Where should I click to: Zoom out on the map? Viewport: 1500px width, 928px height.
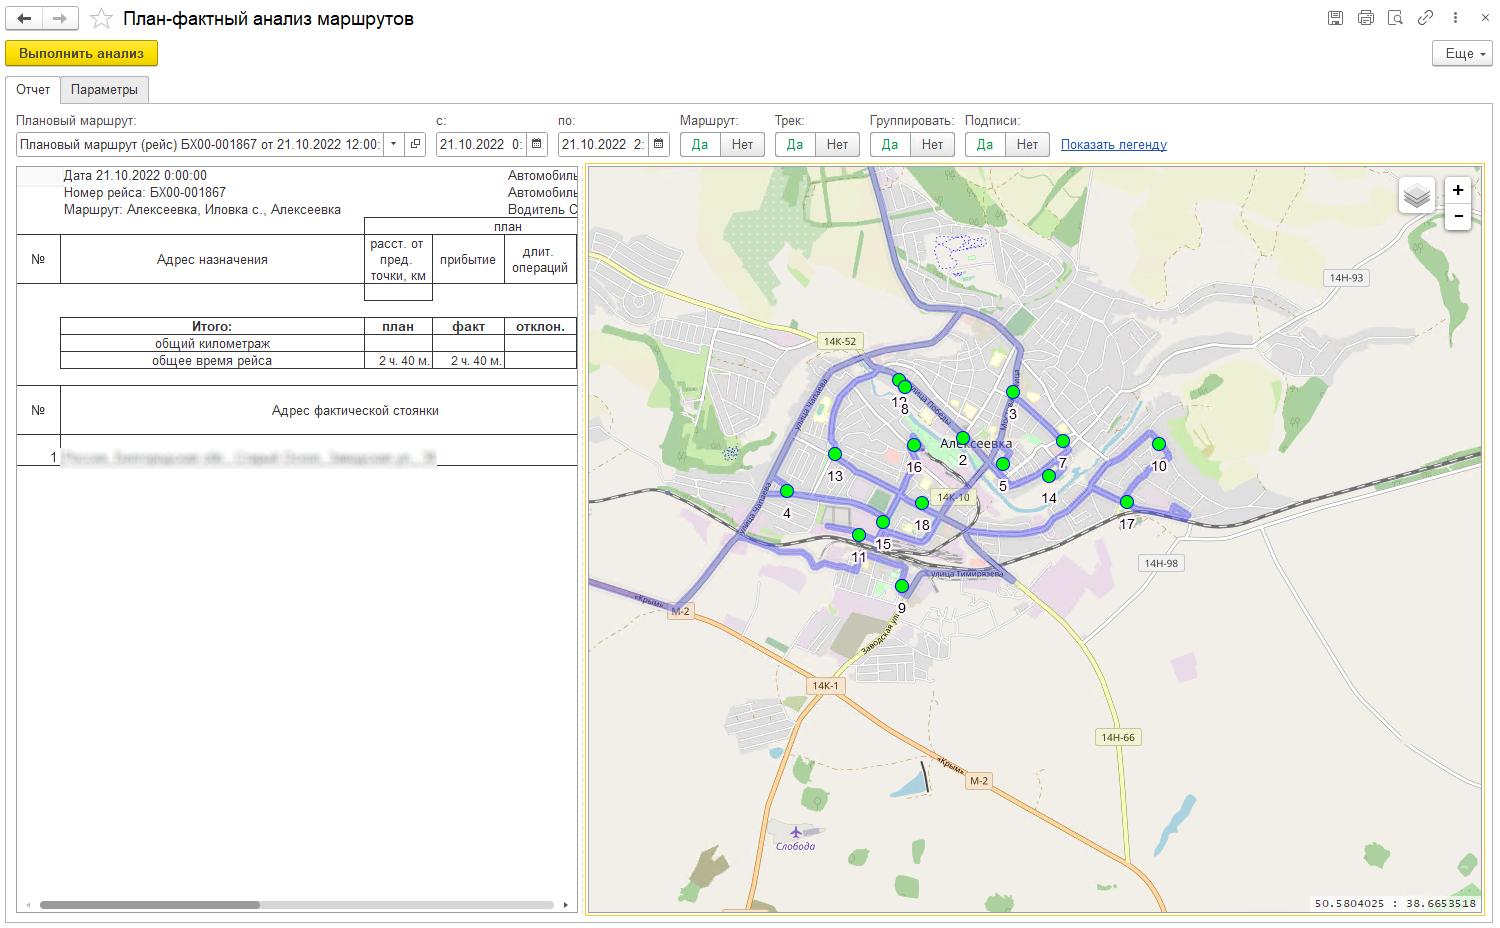[x=1458, y=216]
